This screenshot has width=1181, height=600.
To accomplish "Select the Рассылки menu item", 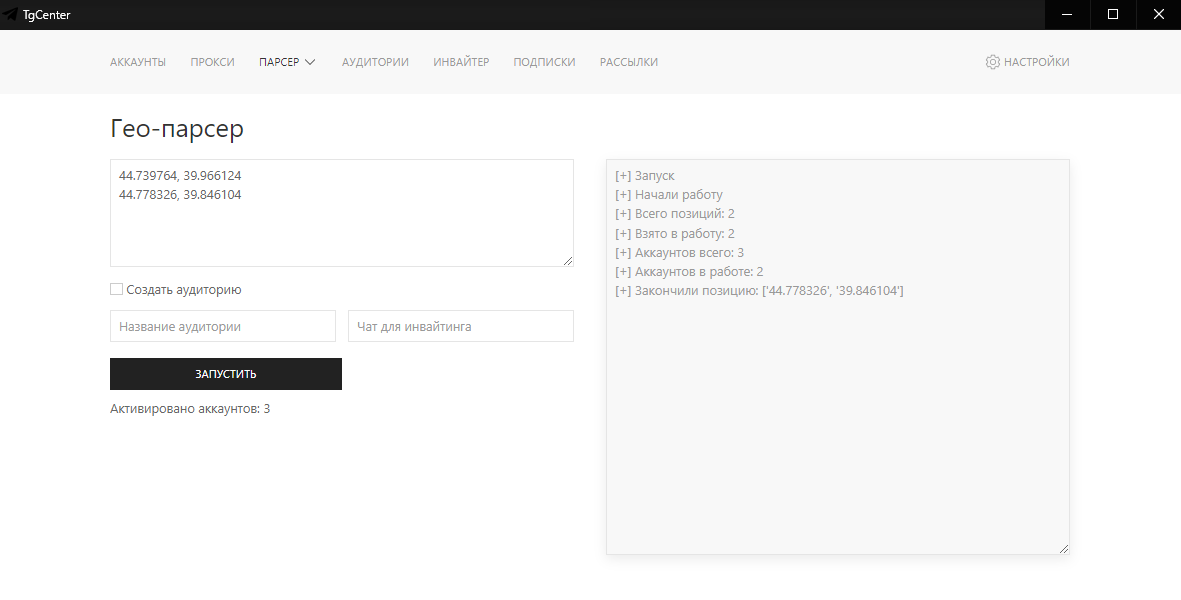I will pyautogui.click(x=629, y=62).
